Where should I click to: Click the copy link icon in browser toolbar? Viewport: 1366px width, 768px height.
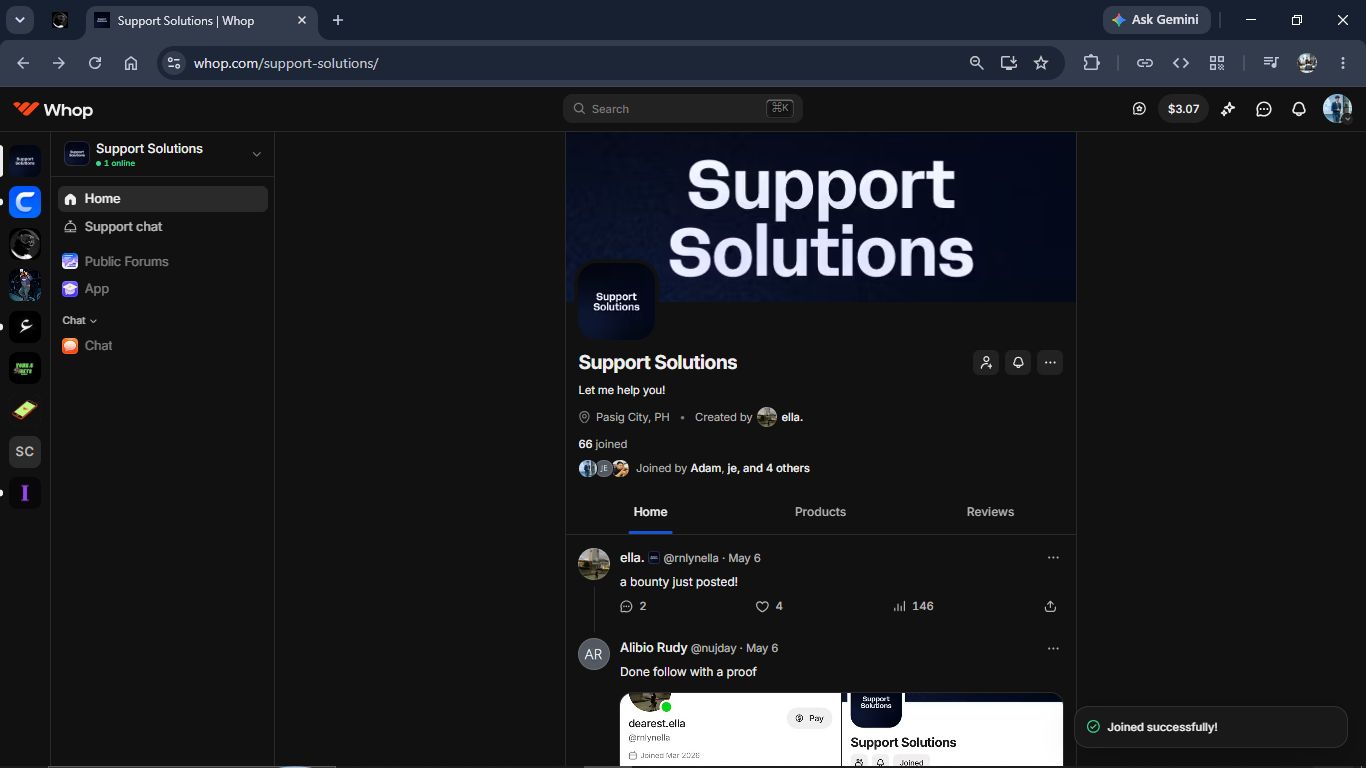click(x=1145, y=63)
